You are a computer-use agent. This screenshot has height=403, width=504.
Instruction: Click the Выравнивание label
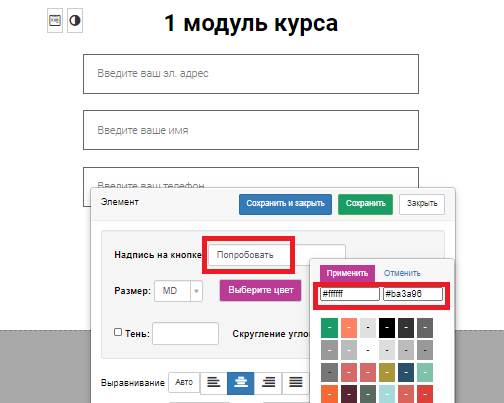click(x=133, y=383)
